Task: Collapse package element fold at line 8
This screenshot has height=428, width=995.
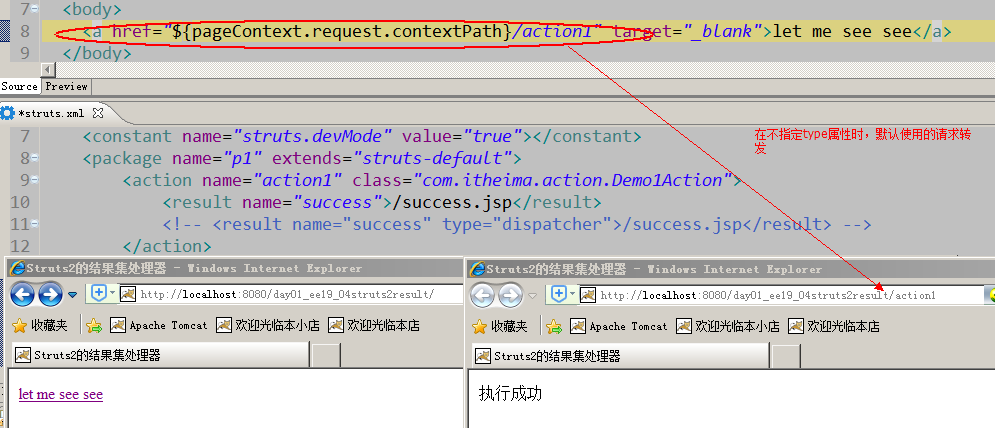Action: tap(34, 157)
